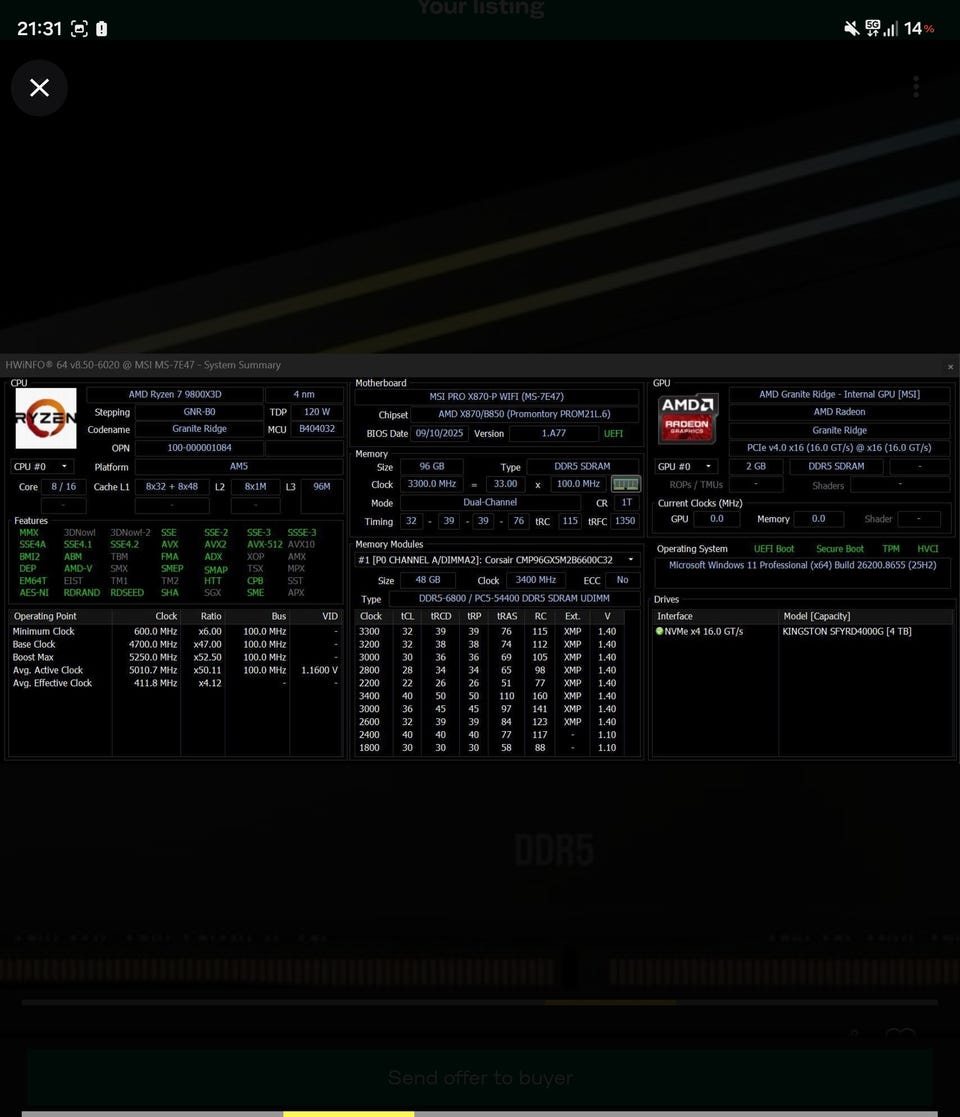The image size is (960, 1117).
Task: Click the Model [Capacity] column header
Action: 865,616
